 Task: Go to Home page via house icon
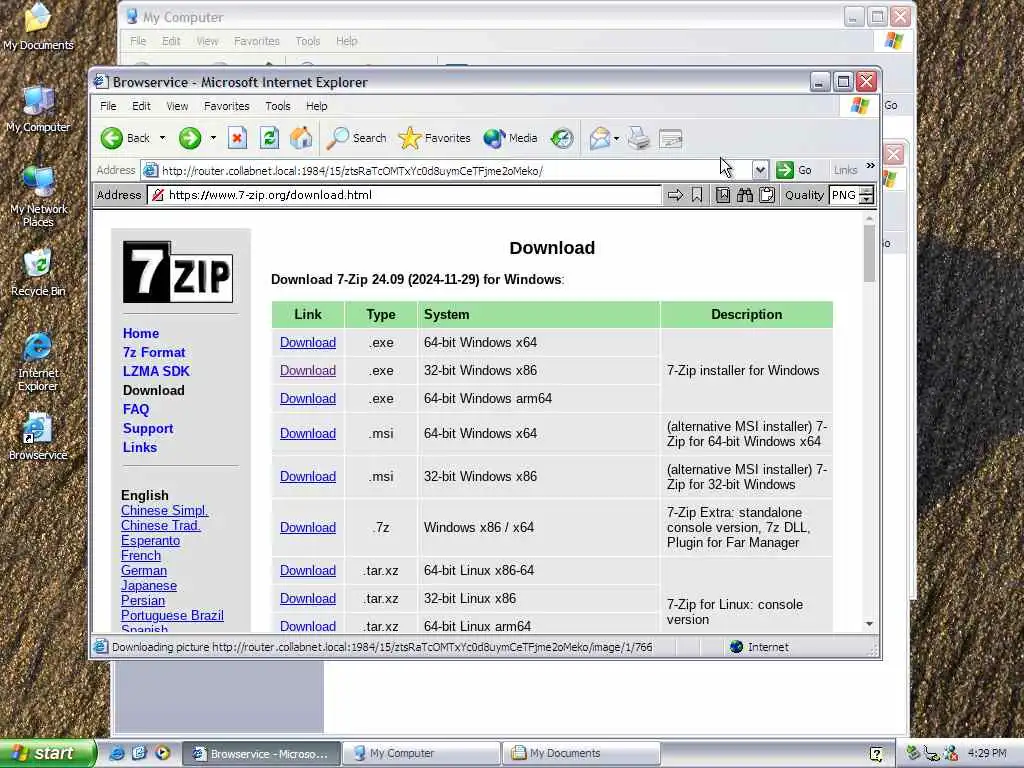(301, 138)
